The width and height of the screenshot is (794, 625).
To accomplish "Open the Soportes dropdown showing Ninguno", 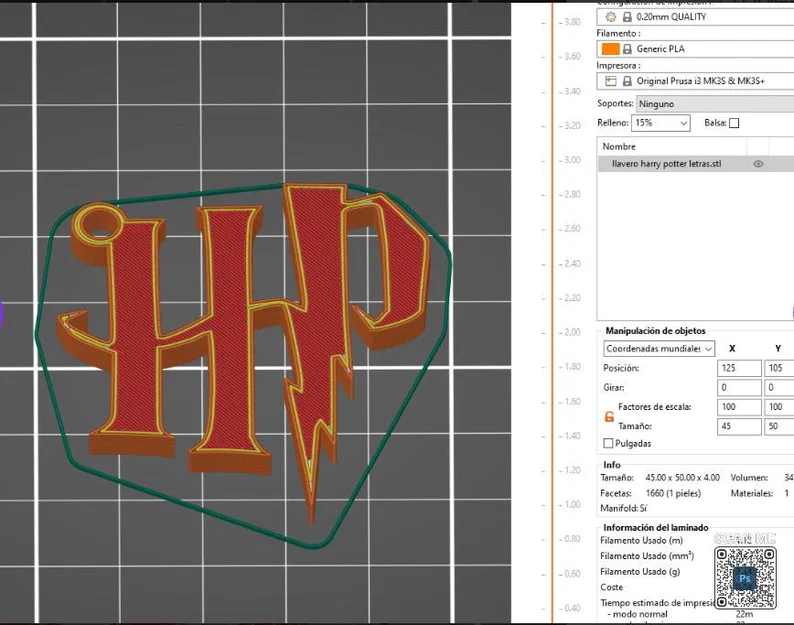I will 714,103.
